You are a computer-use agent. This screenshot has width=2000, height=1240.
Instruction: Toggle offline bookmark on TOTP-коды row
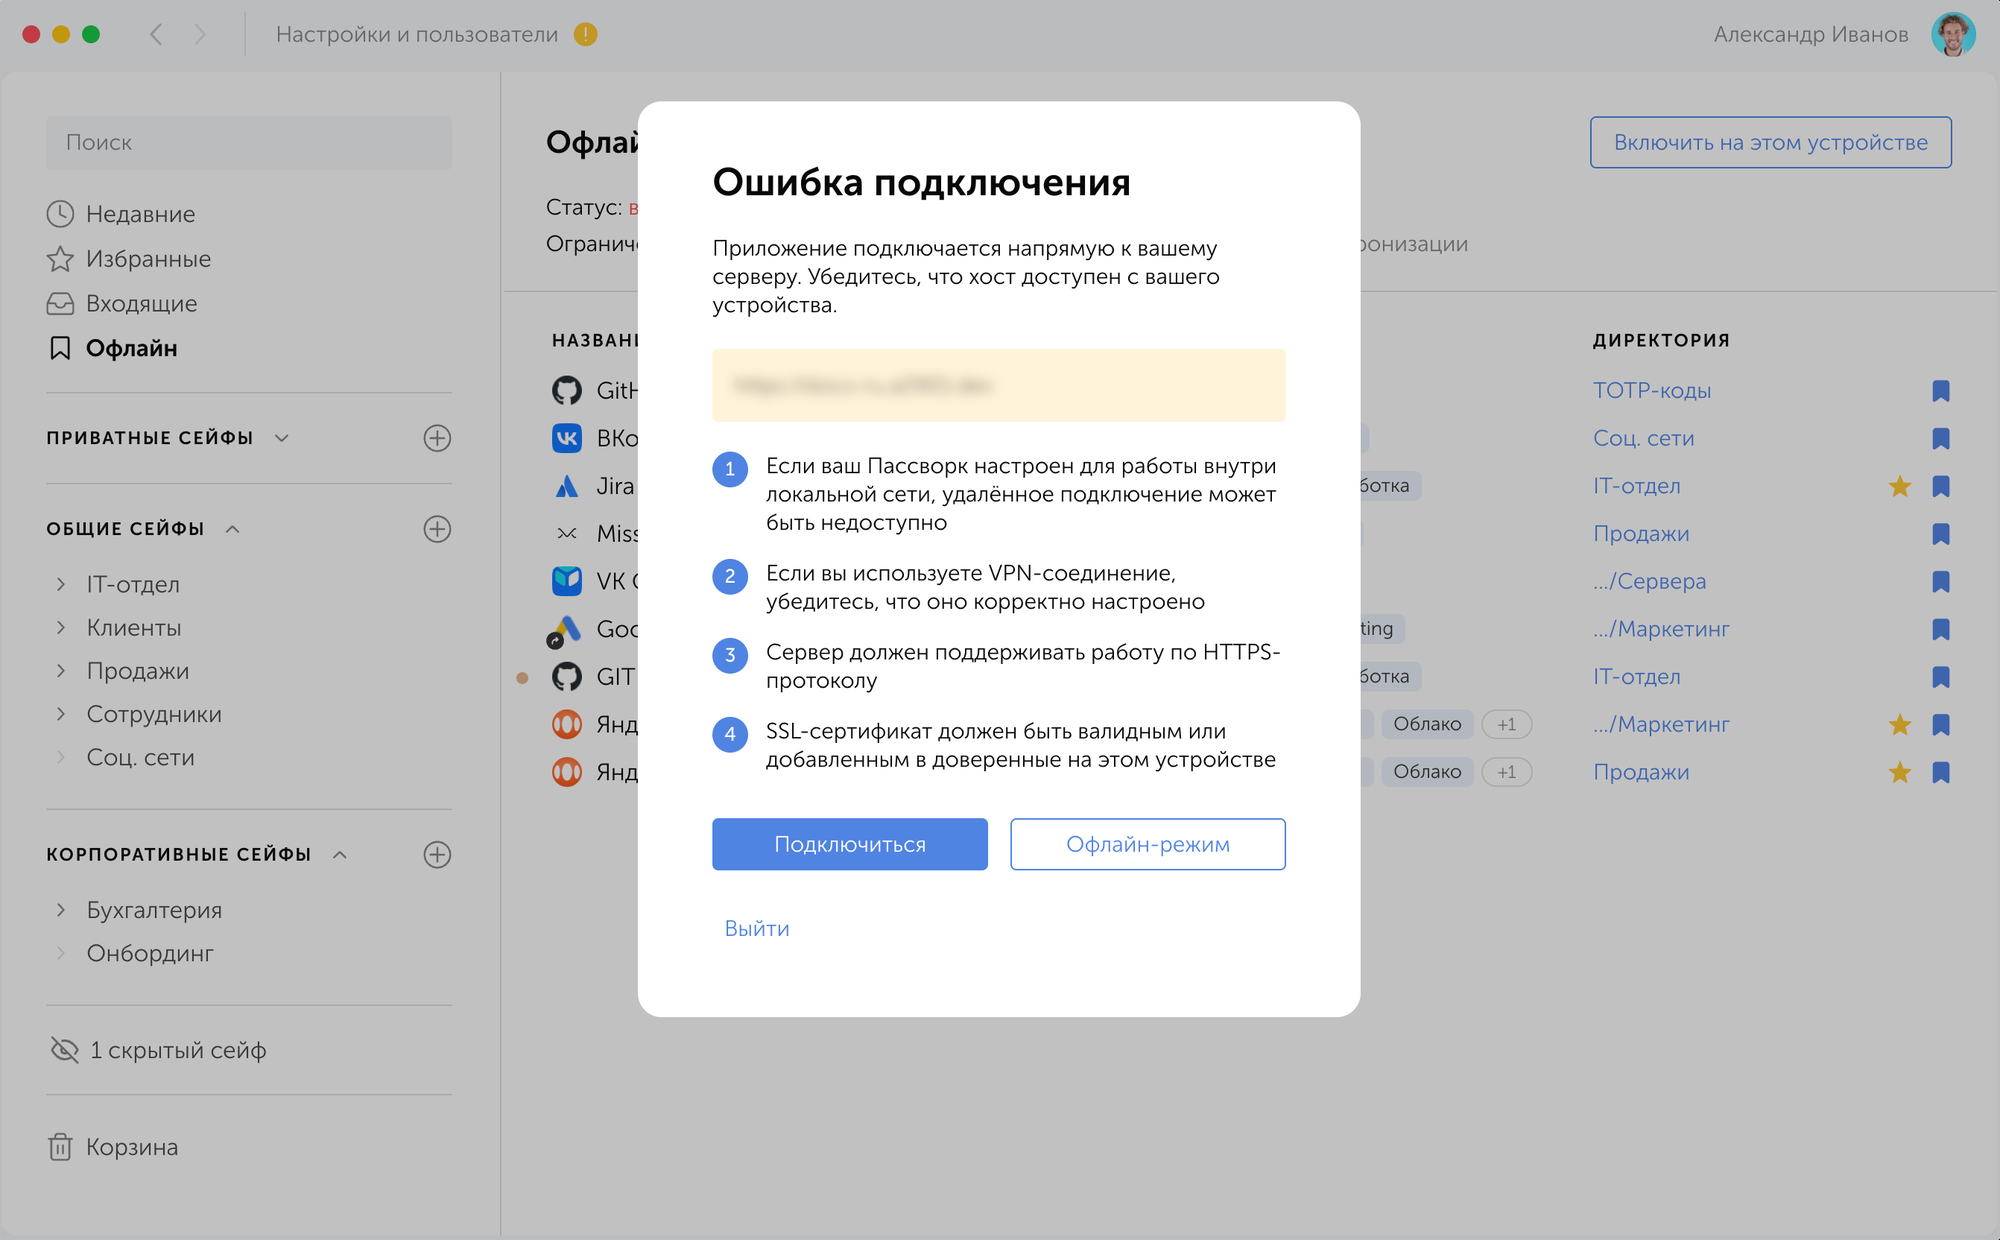pyautogui.click(x=1941, y=391)
